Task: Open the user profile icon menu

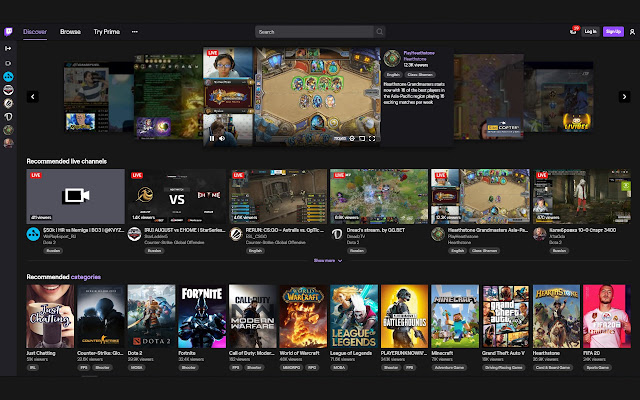Action: [x=632, y=32]
